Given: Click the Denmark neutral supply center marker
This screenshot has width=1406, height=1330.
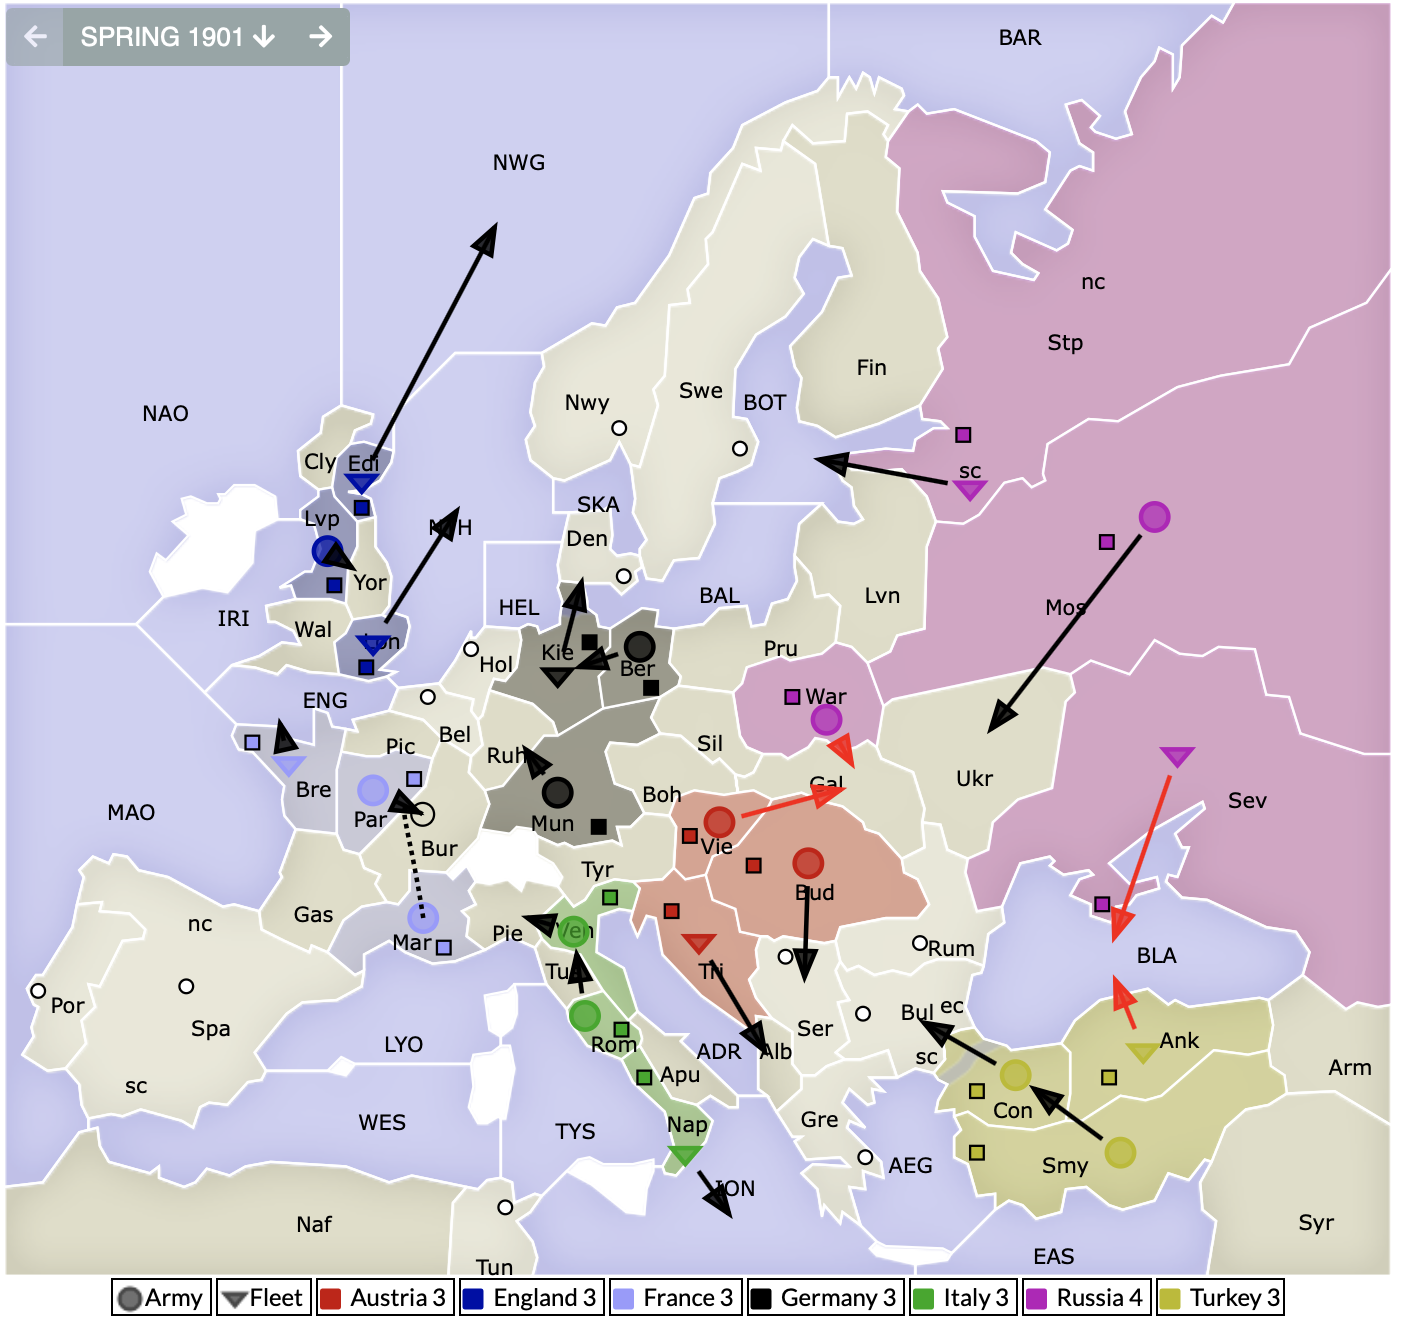Looking at the screenshot, I should (x=624, y=576).
